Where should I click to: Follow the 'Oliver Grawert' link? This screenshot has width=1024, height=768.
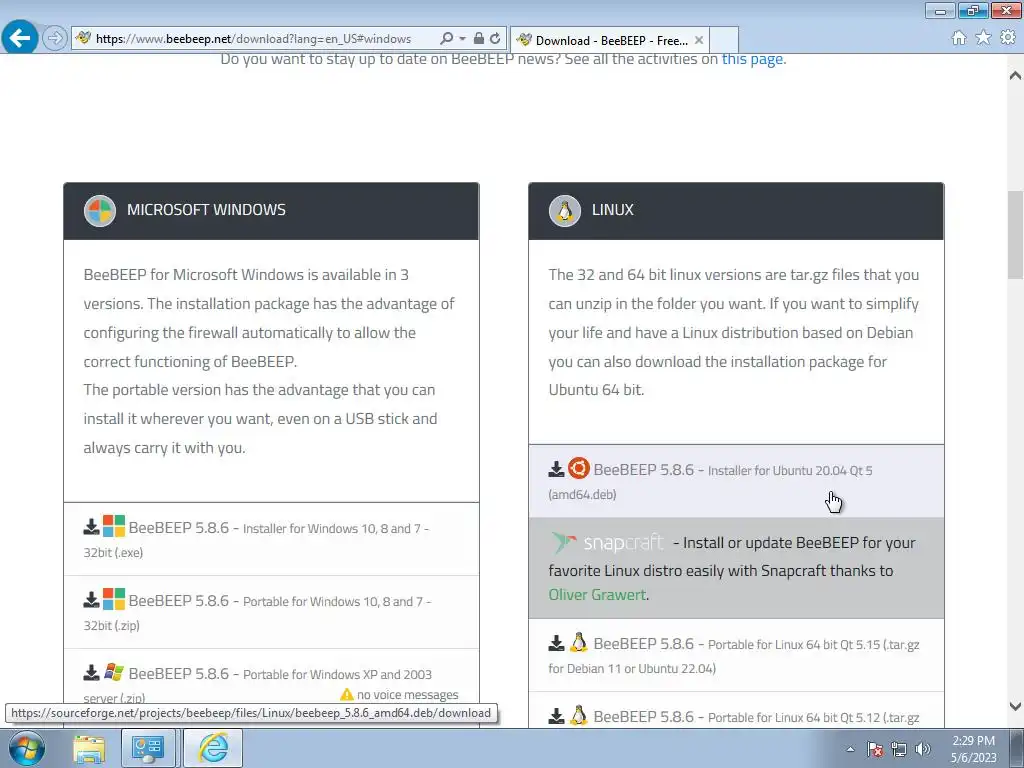pos(597,595)
